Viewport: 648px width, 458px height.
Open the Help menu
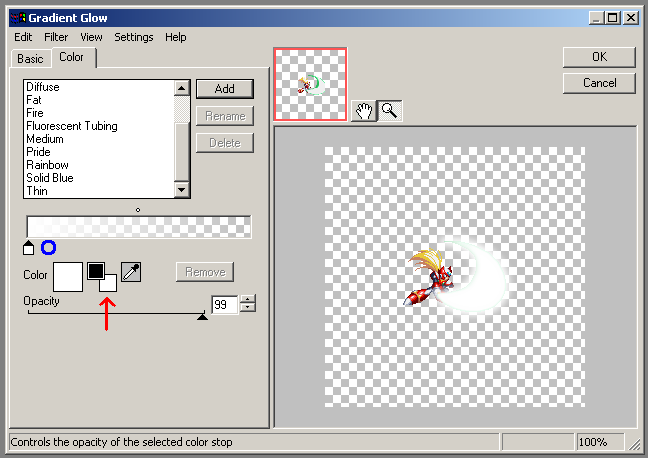tap(176, 37)
